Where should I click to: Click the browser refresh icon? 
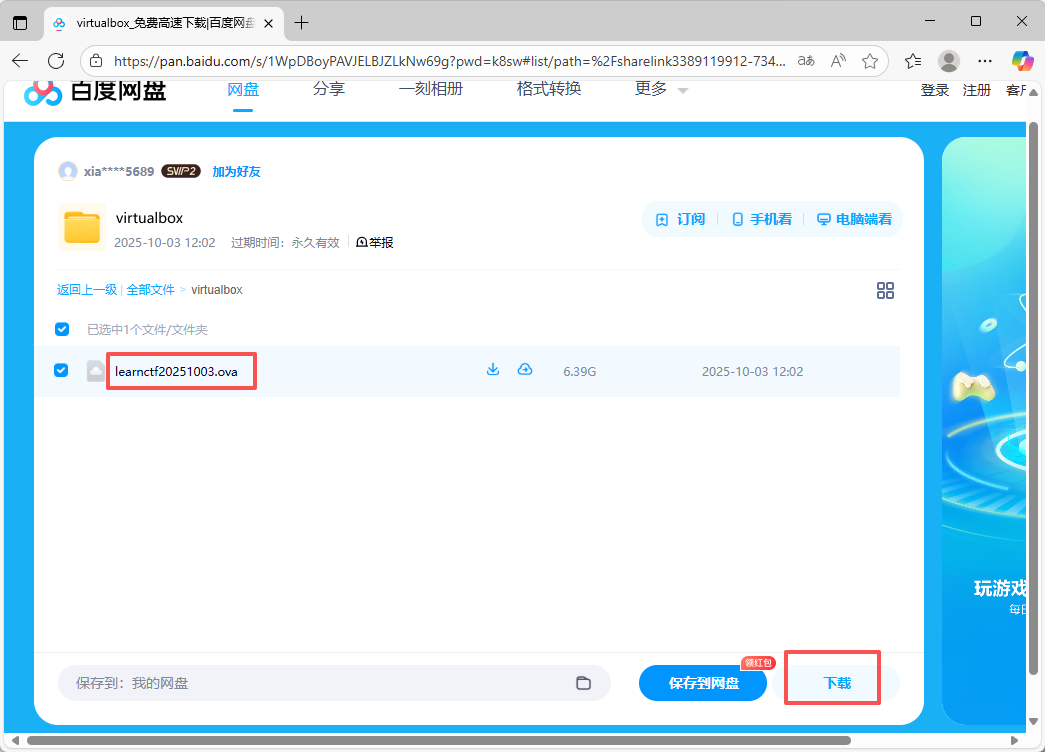coord(56,61)
